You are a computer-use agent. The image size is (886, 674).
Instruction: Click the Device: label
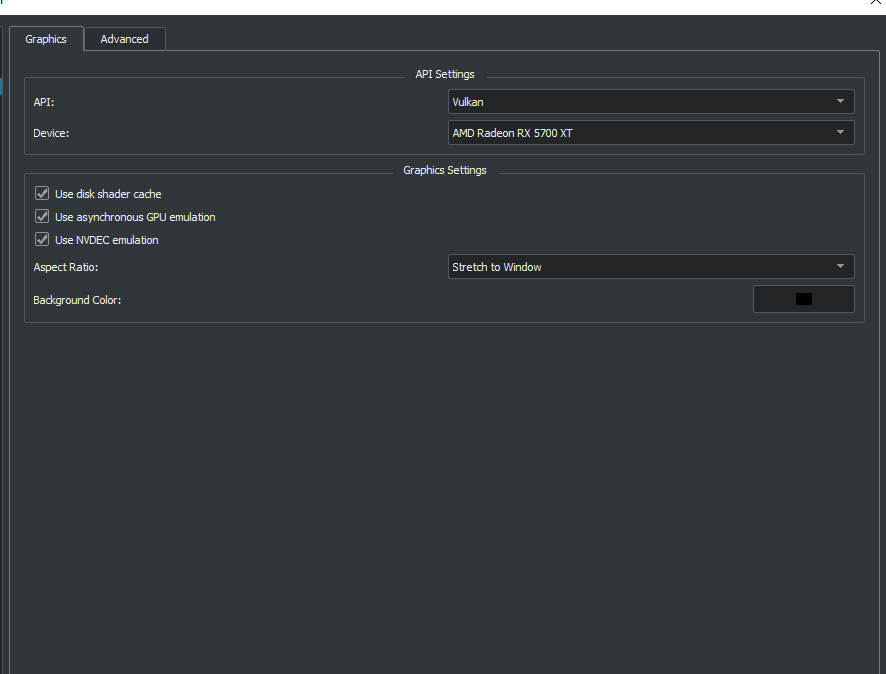(51, 133)
